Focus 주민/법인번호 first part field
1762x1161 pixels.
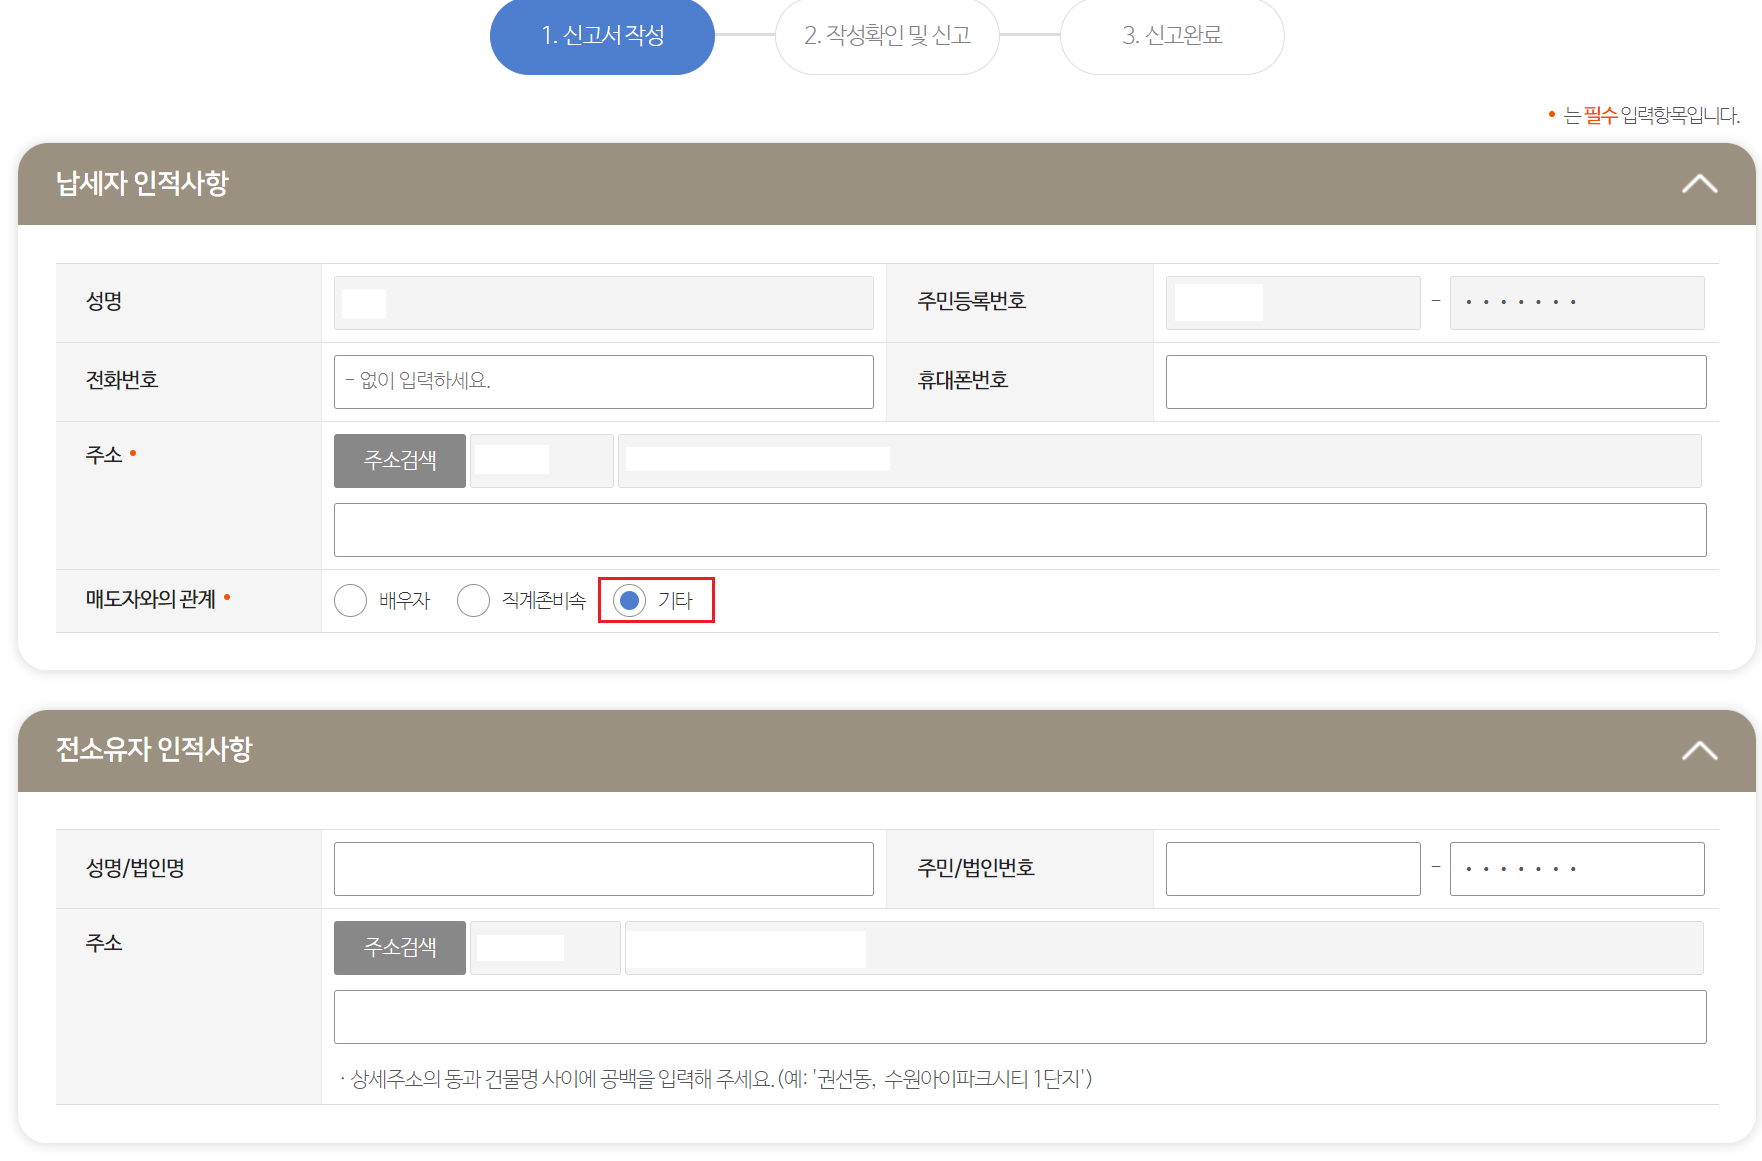coord(1293,869)
